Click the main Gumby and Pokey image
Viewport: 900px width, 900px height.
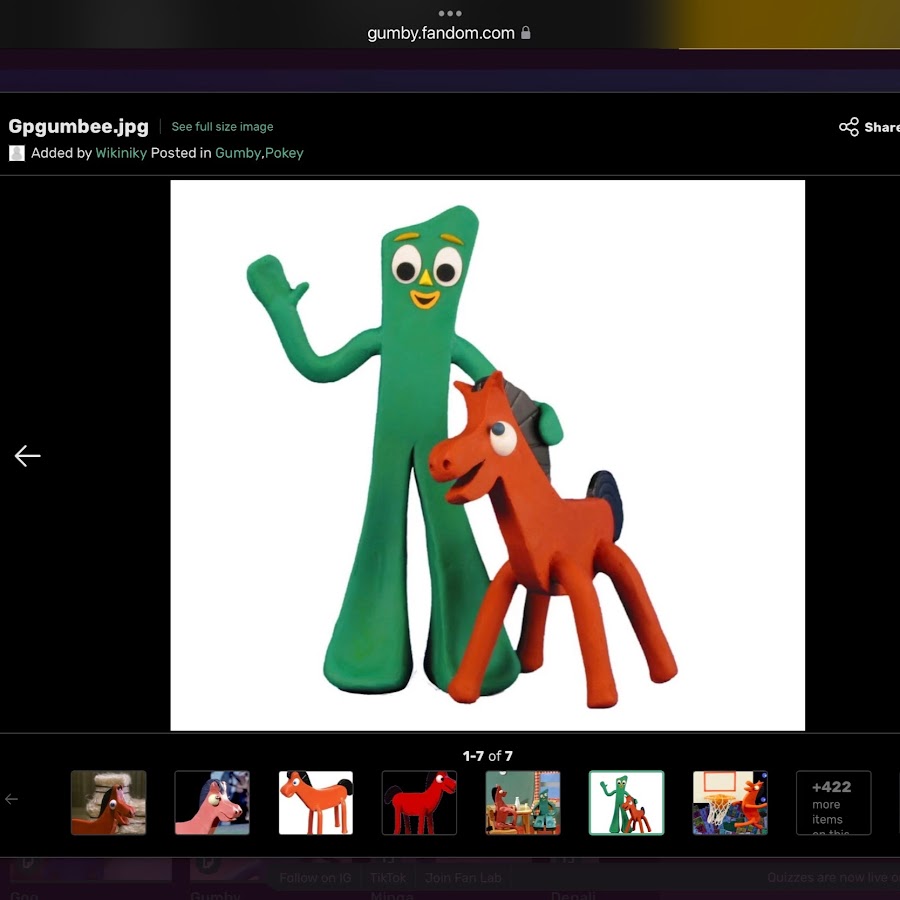coord(487,455)
